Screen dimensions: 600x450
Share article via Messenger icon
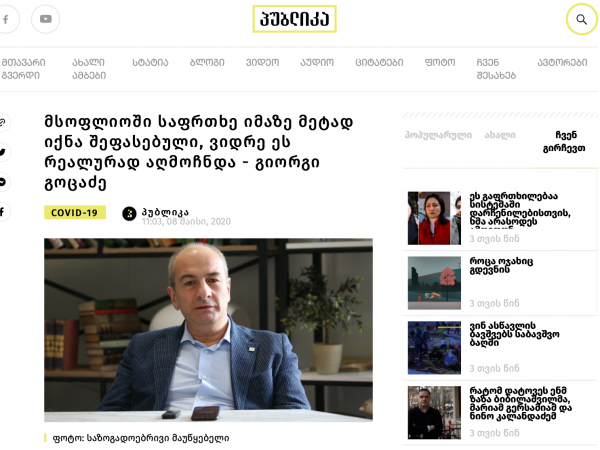pyautogui.click(x=3, y=182)
